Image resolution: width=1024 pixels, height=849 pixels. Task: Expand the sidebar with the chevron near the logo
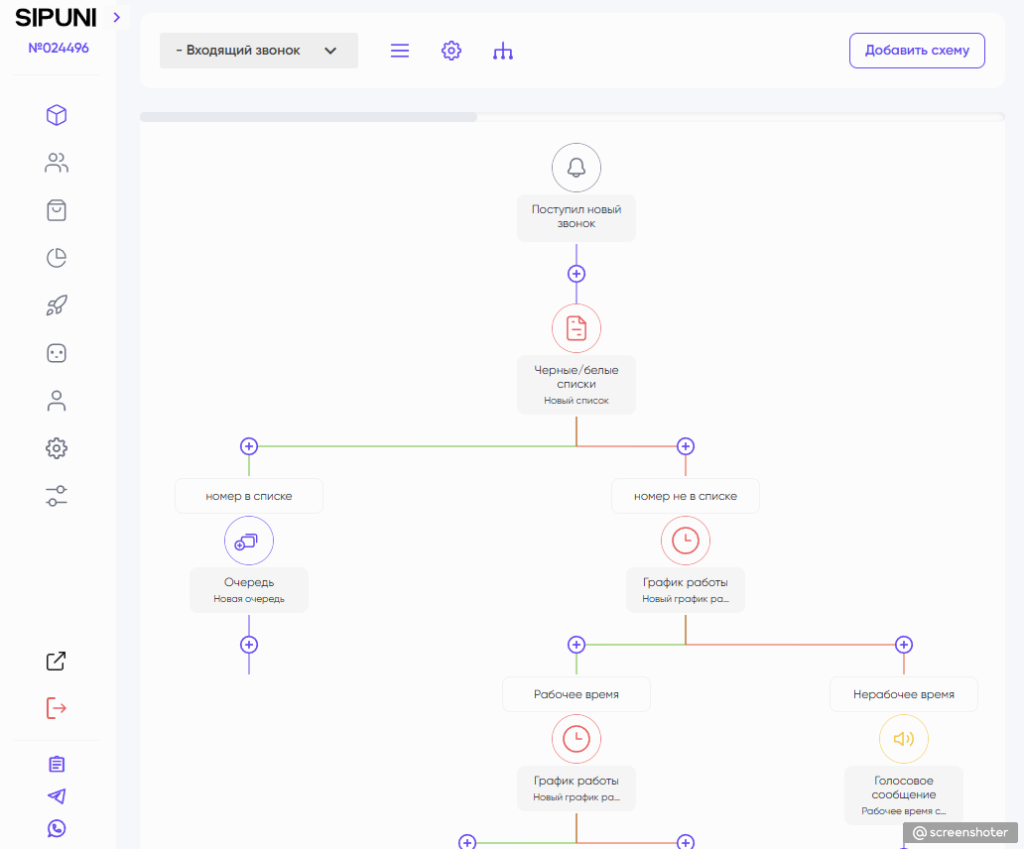tap(117, 17)
